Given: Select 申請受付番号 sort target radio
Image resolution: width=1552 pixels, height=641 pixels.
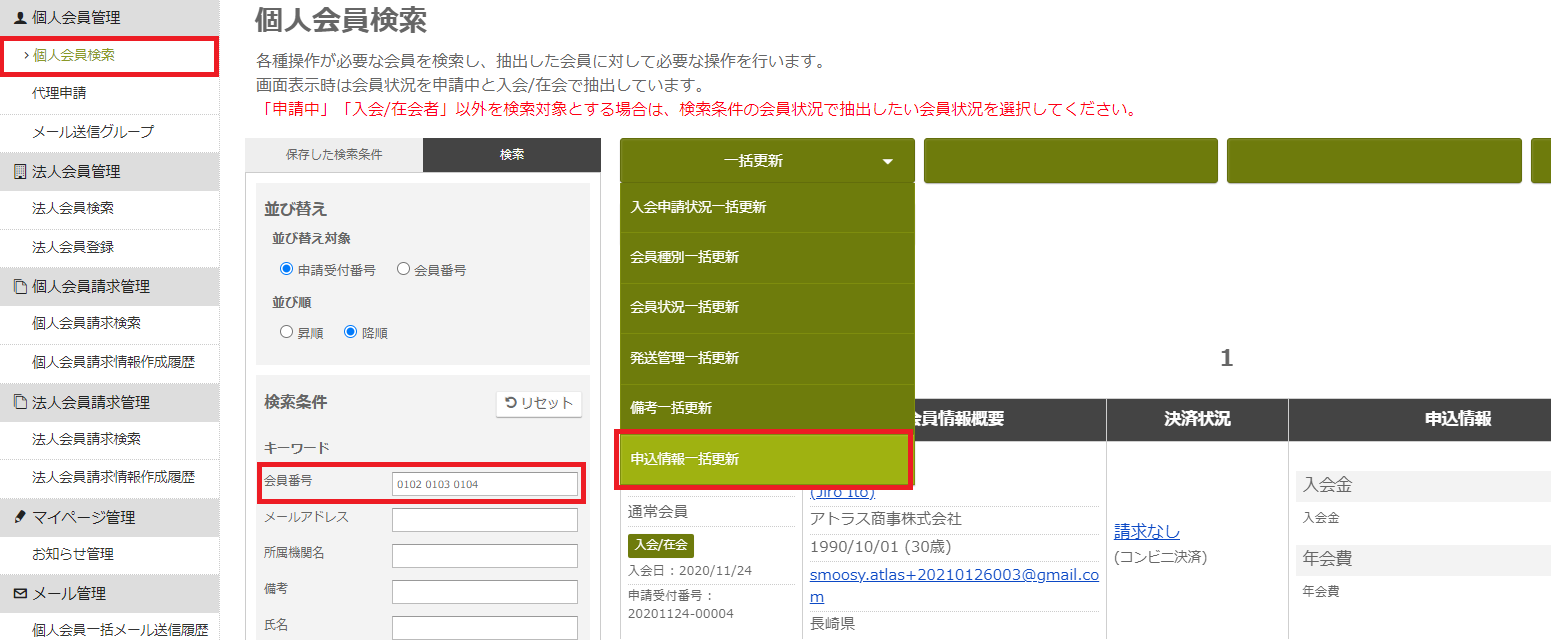Looking at the screenshot, I should (287, 269).
